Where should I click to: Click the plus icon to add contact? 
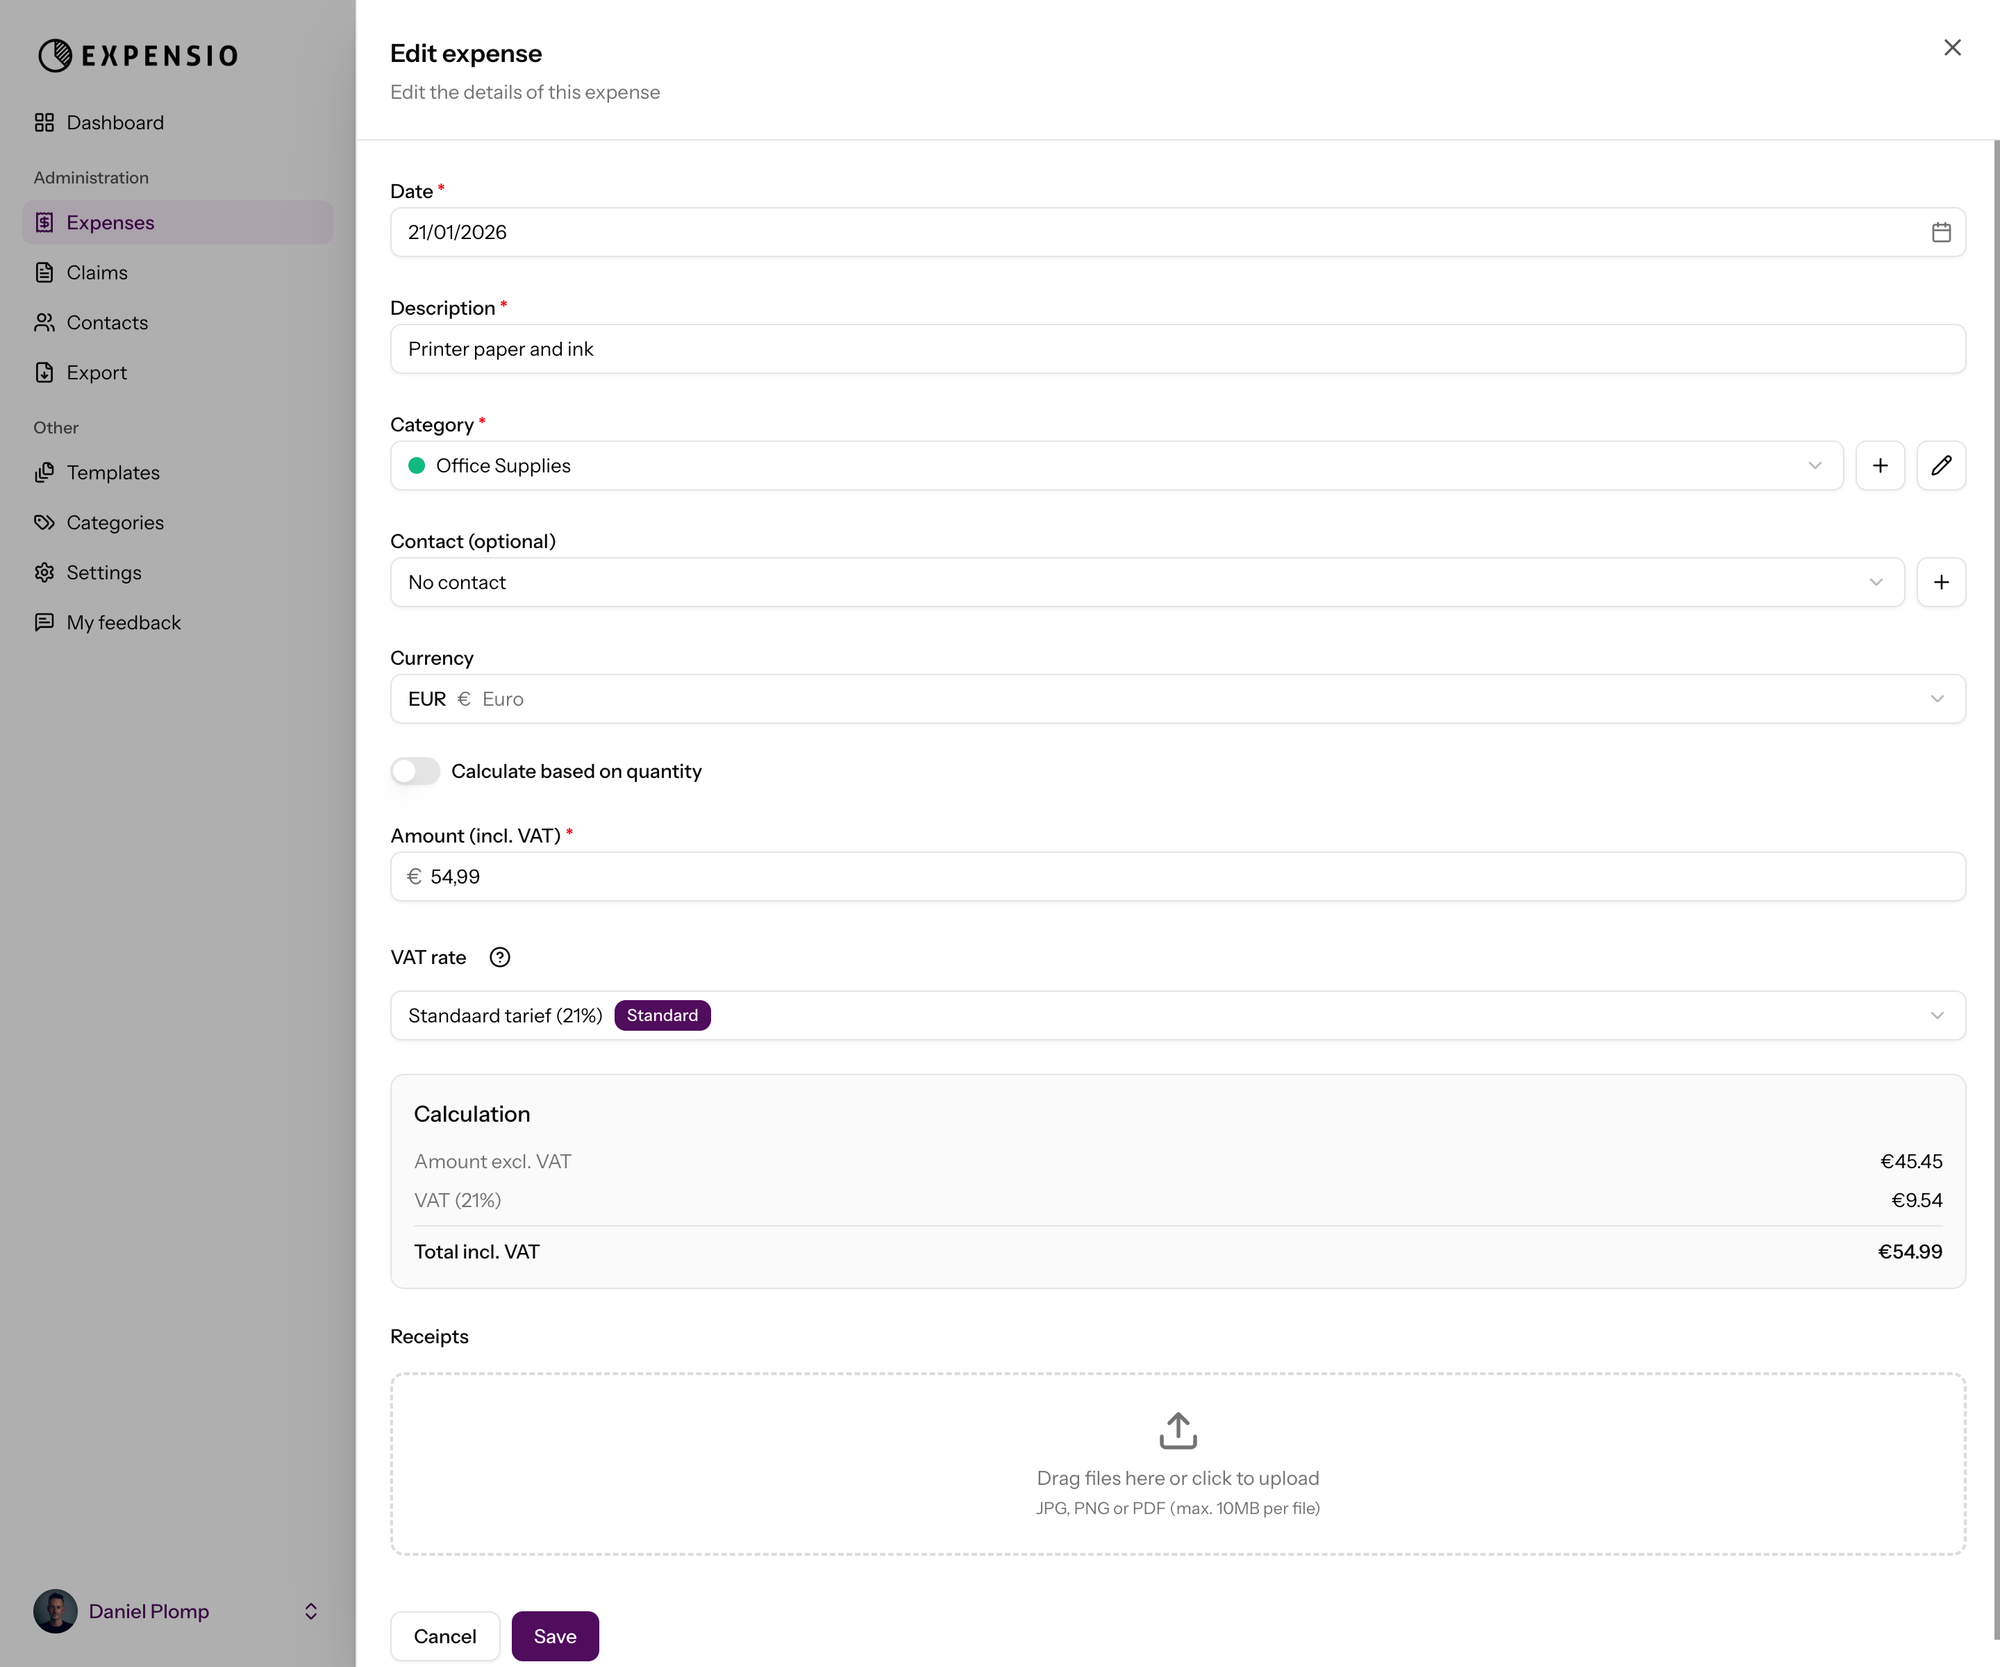pos(1941,582)
